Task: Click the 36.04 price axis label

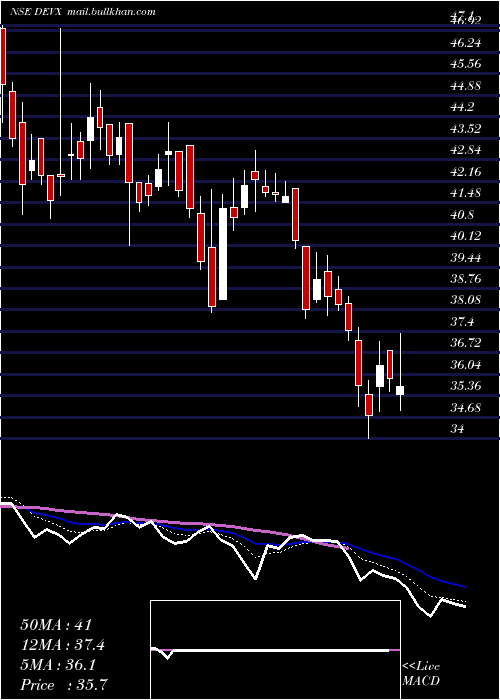Action: pos(464,365)
